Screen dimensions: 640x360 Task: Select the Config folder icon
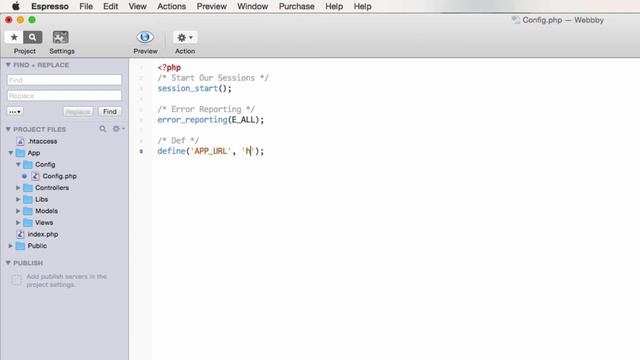[x=28, y=164]
